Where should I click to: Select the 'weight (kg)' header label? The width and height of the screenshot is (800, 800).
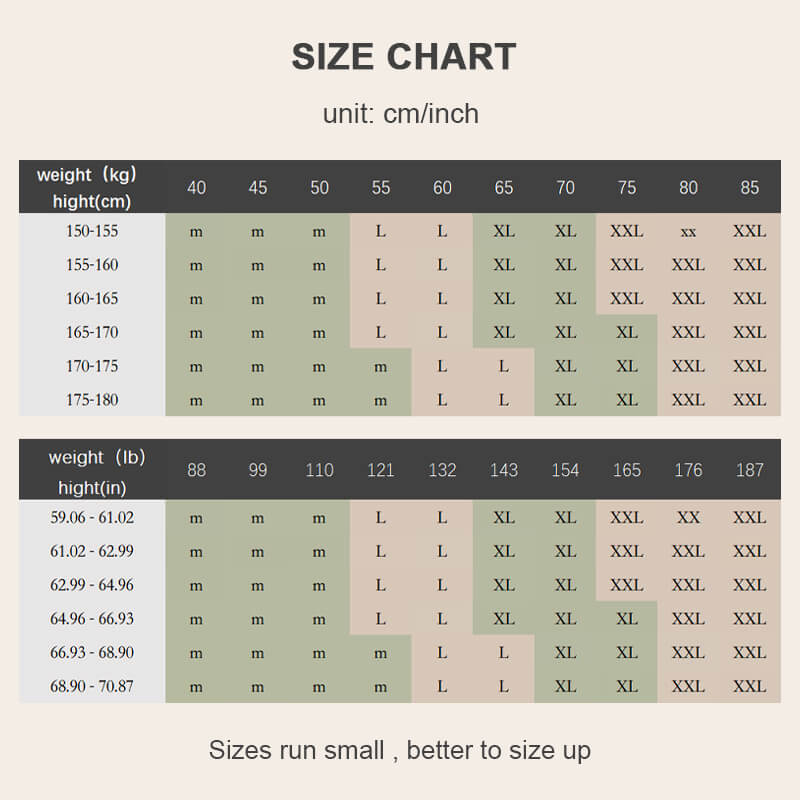pyautogui.click(x=87, y=175)
